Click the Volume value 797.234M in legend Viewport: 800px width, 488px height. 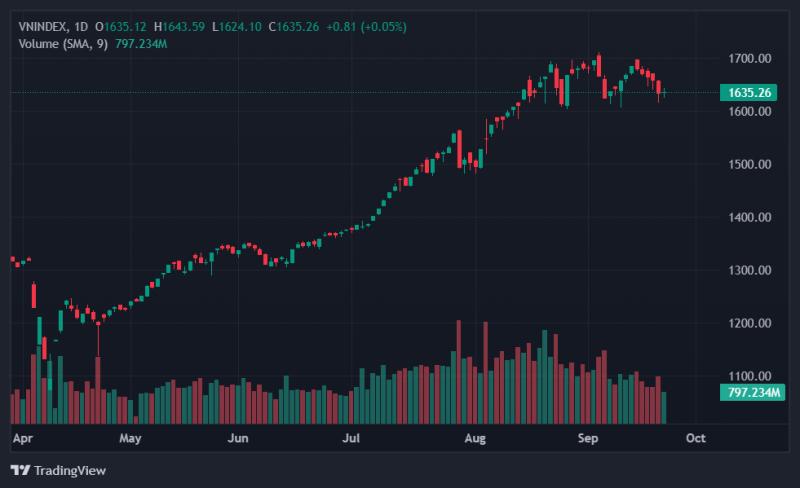click(141, 44)
